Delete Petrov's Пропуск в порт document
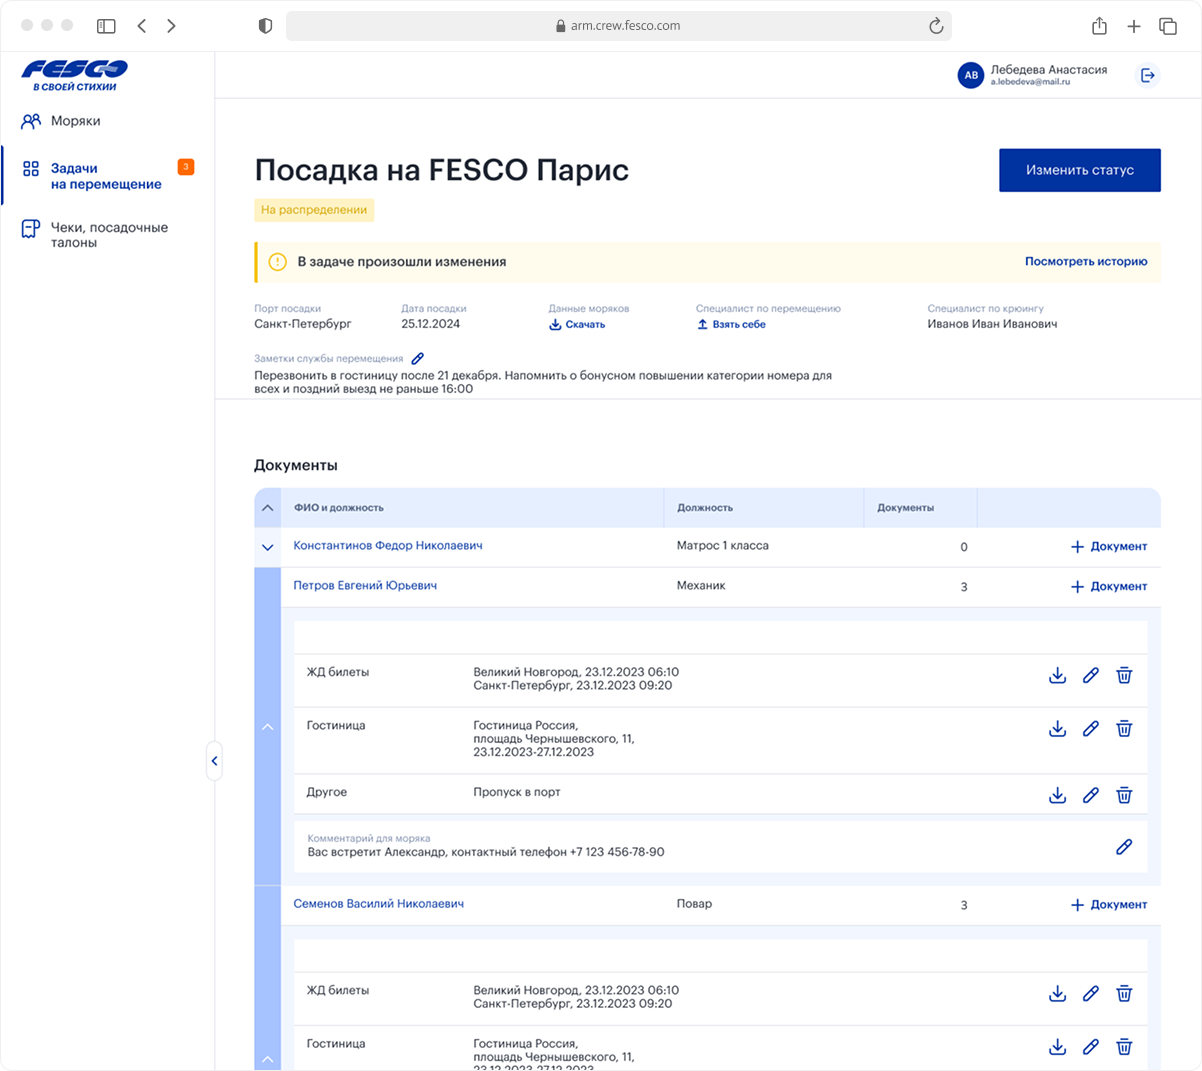 (1124, 795)
